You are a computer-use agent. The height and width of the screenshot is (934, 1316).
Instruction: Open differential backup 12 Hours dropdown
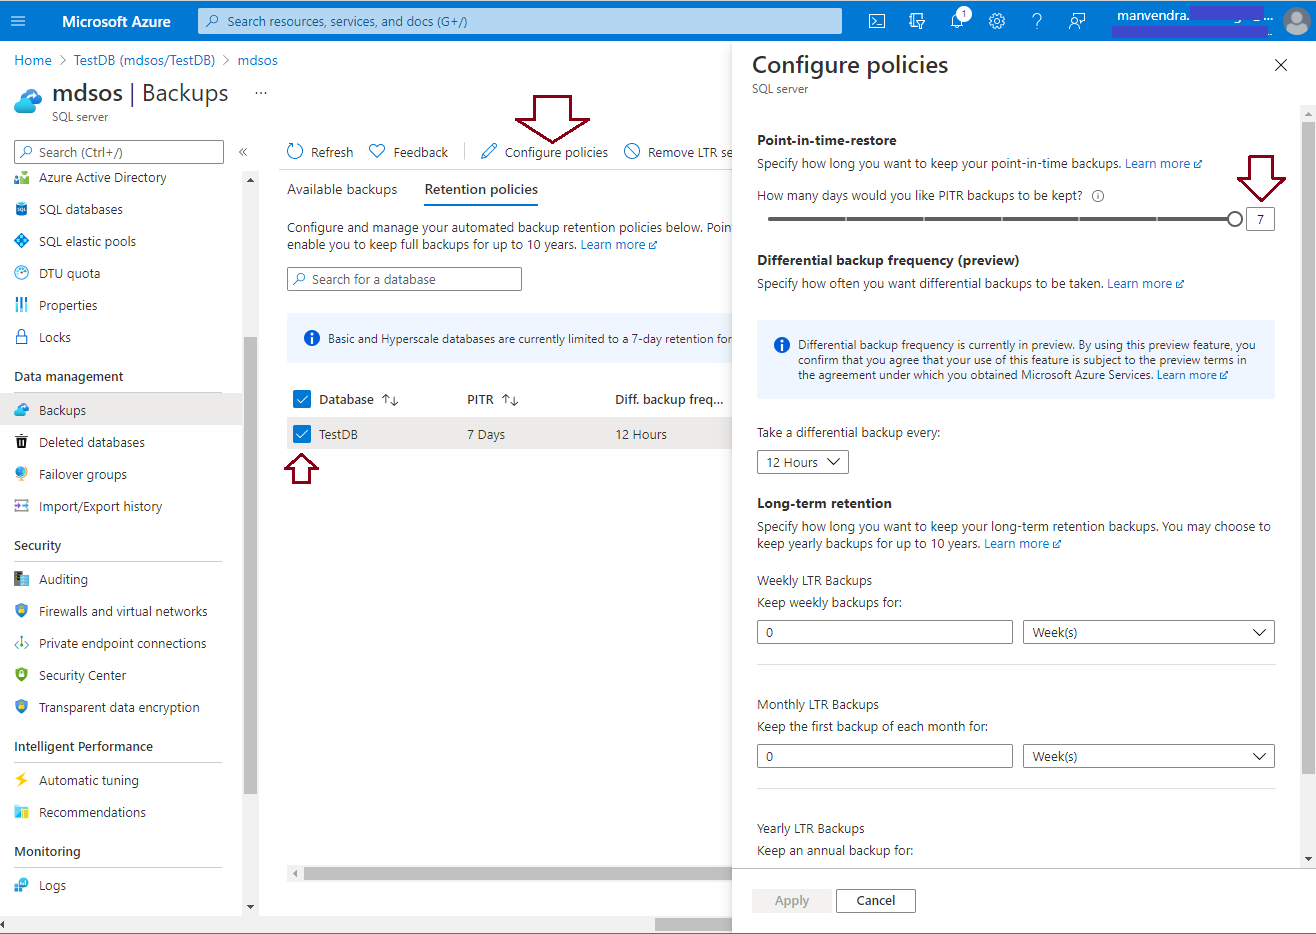(x=803, y=462)
